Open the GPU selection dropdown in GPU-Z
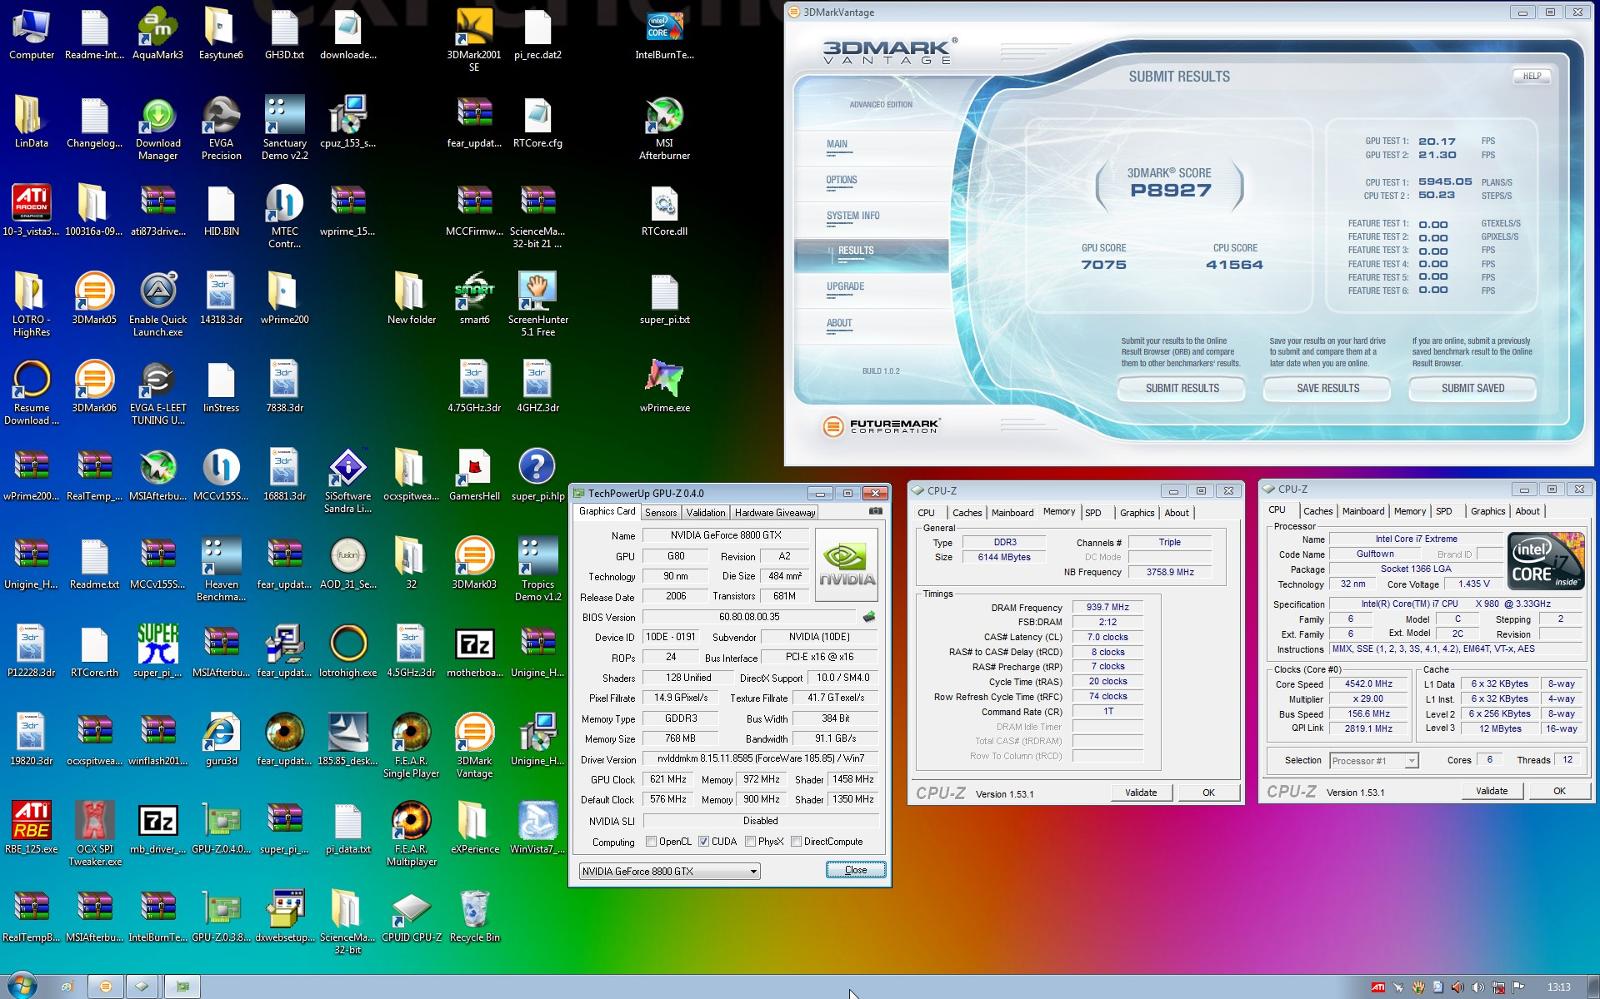Screen dimensions: 1600x999 [669, 871]
